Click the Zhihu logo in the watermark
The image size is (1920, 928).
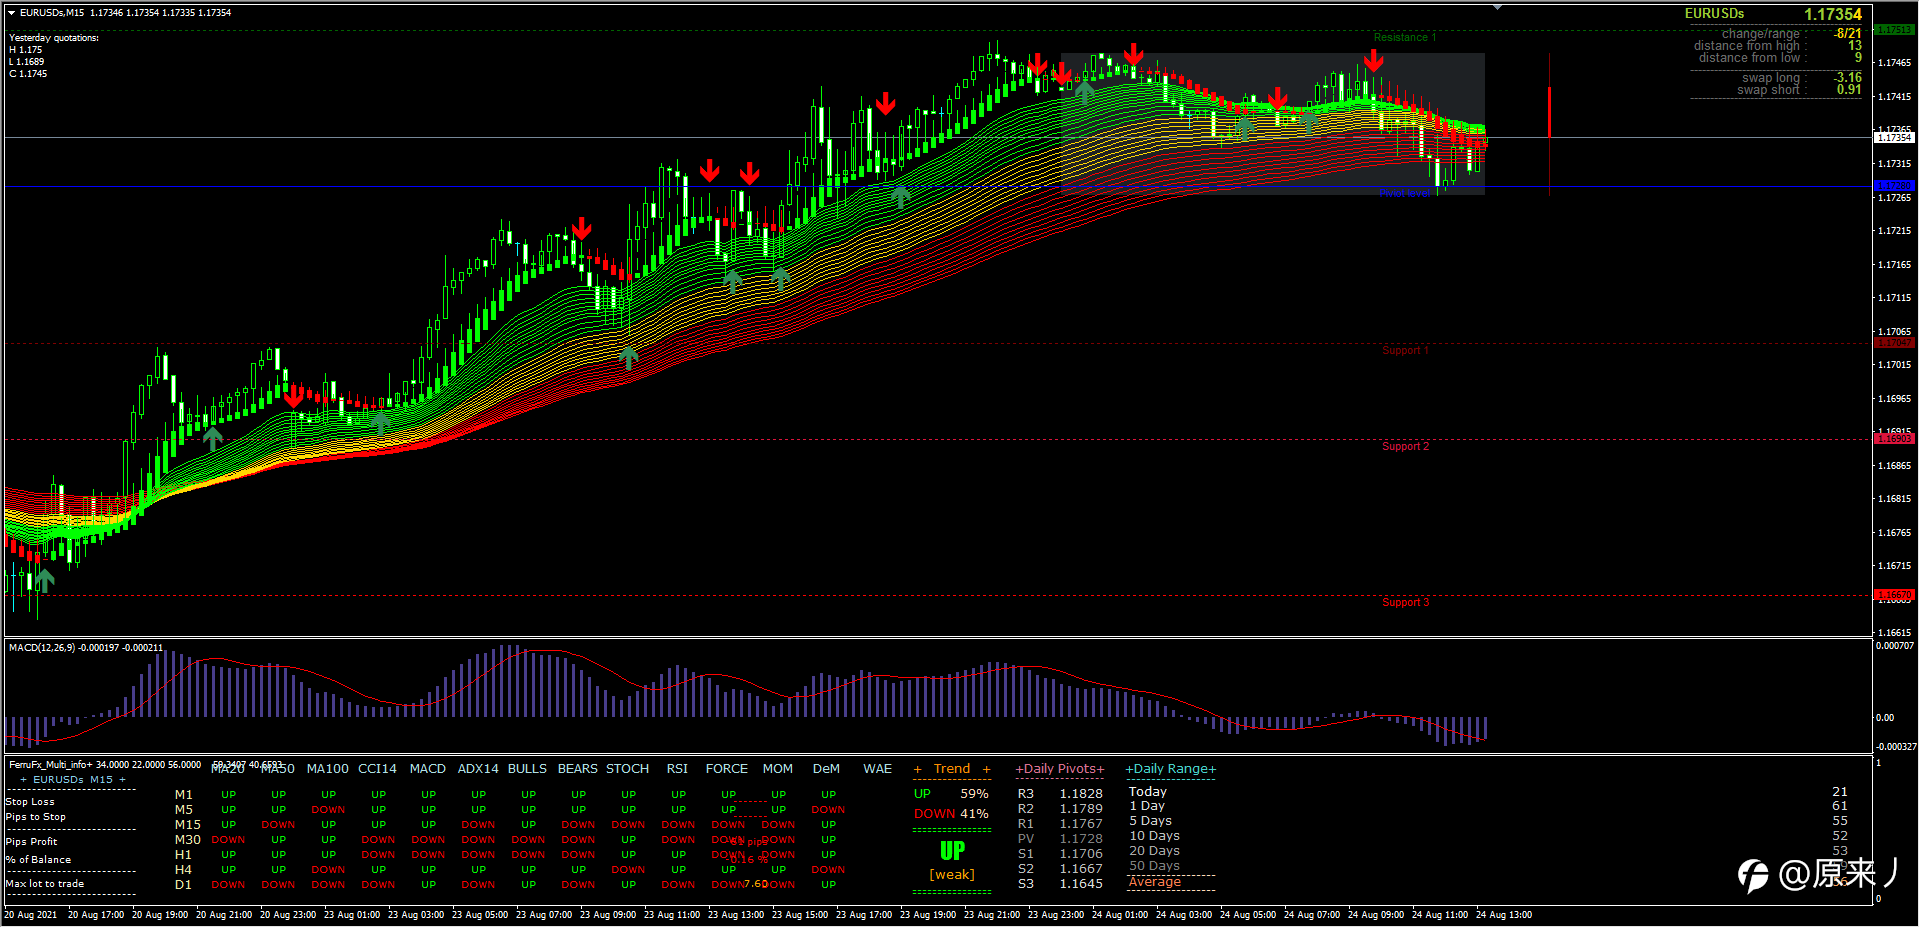coord(1754,875)
